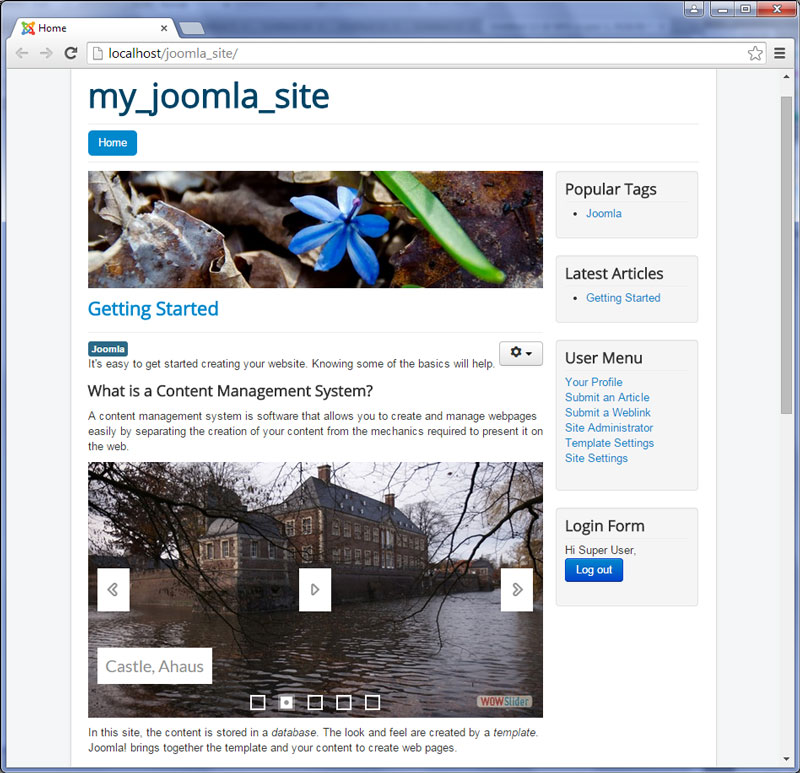Select the fifth slider bullet

(x=372, y=703)
